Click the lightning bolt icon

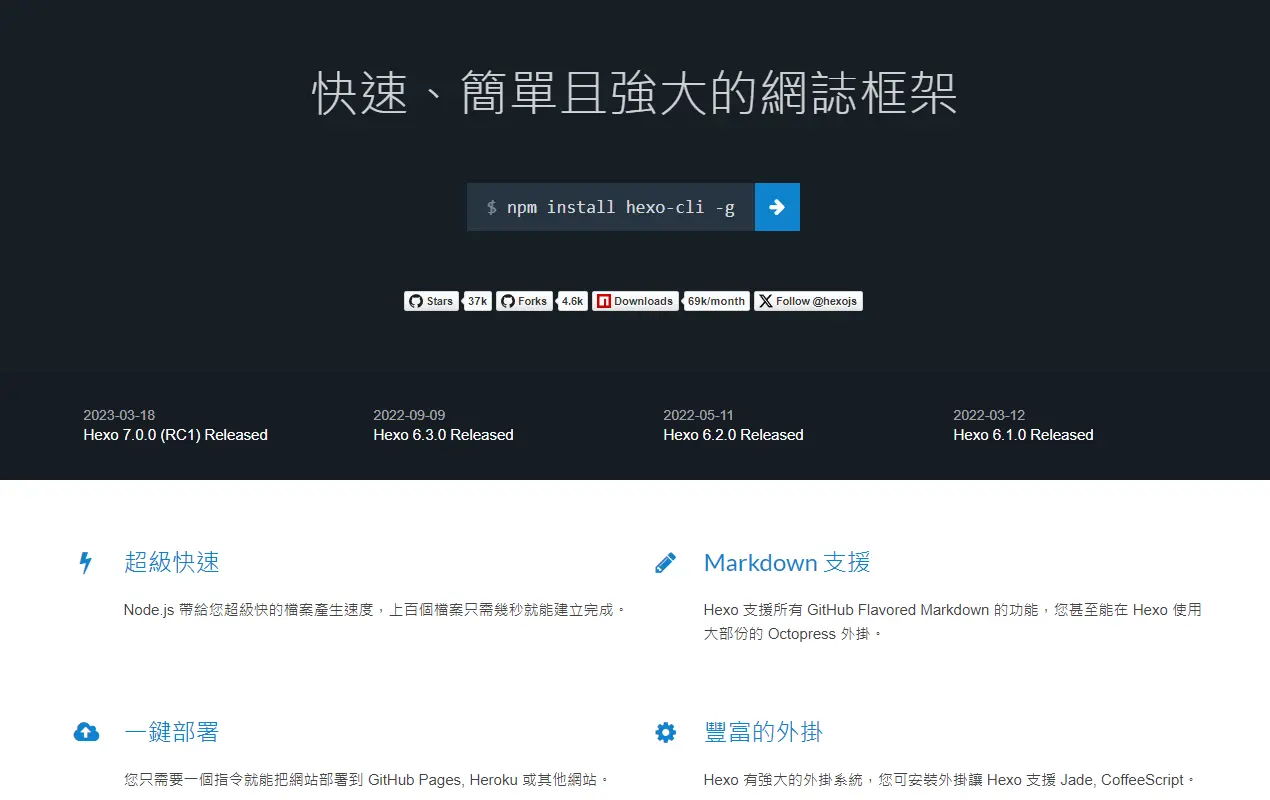pos(86,563)
